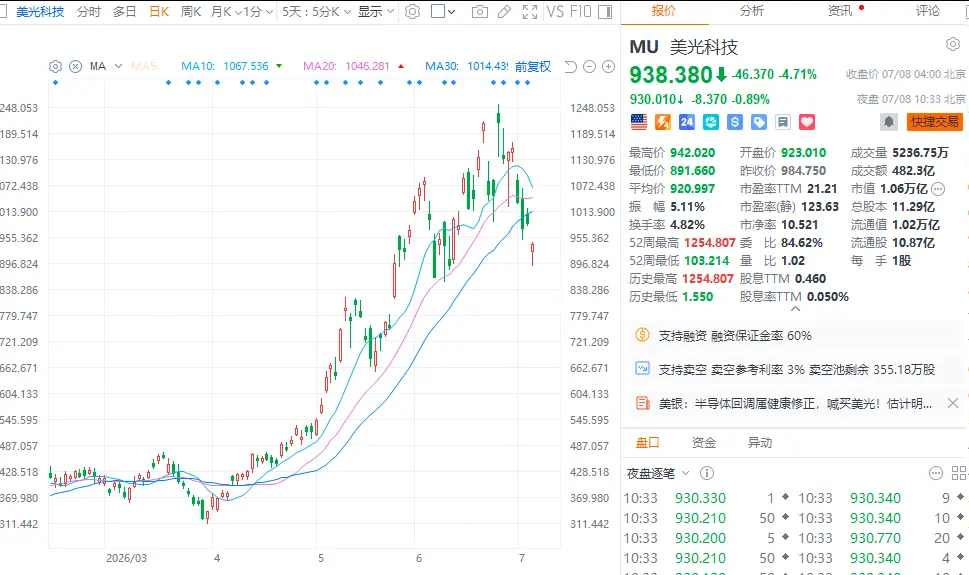The width and height of the screenshot is (969, 575).
Task: Select the 日K daily candlestick view
Action: click(x=159, y=11)
